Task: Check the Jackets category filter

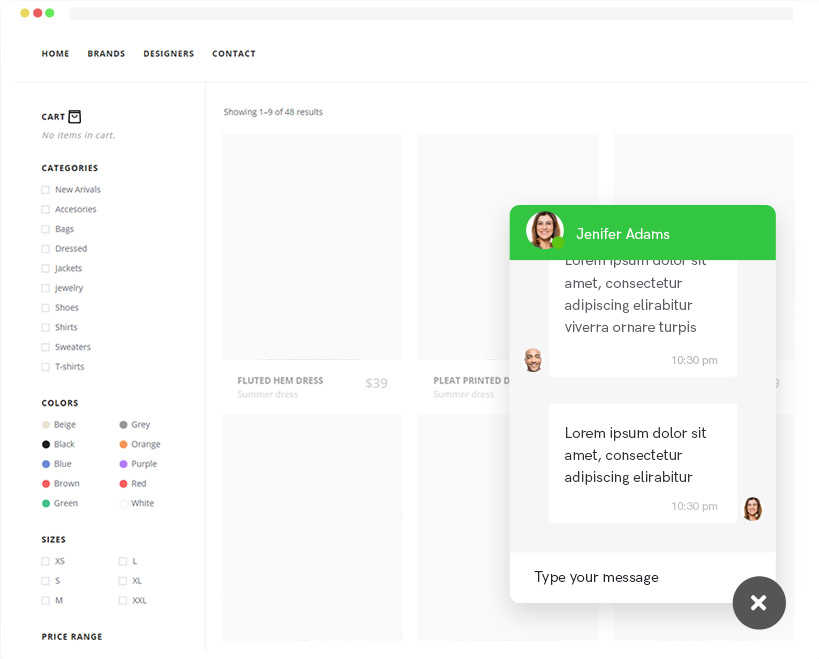Action: [45, 269]
